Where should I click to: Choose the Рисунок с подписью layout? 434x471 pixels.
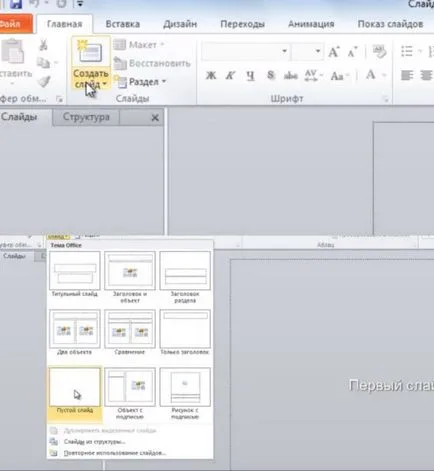pos(185,393)
